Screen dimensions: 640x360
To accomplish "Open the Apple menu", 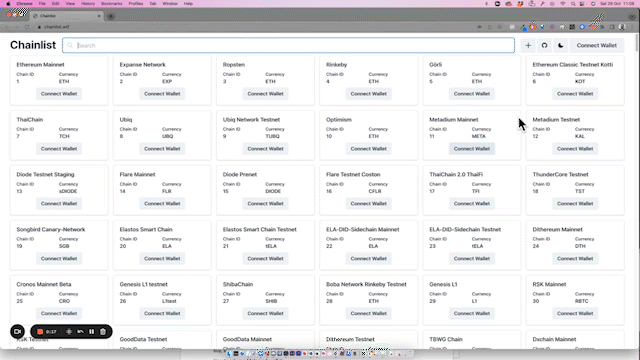I will click(8, 4).
